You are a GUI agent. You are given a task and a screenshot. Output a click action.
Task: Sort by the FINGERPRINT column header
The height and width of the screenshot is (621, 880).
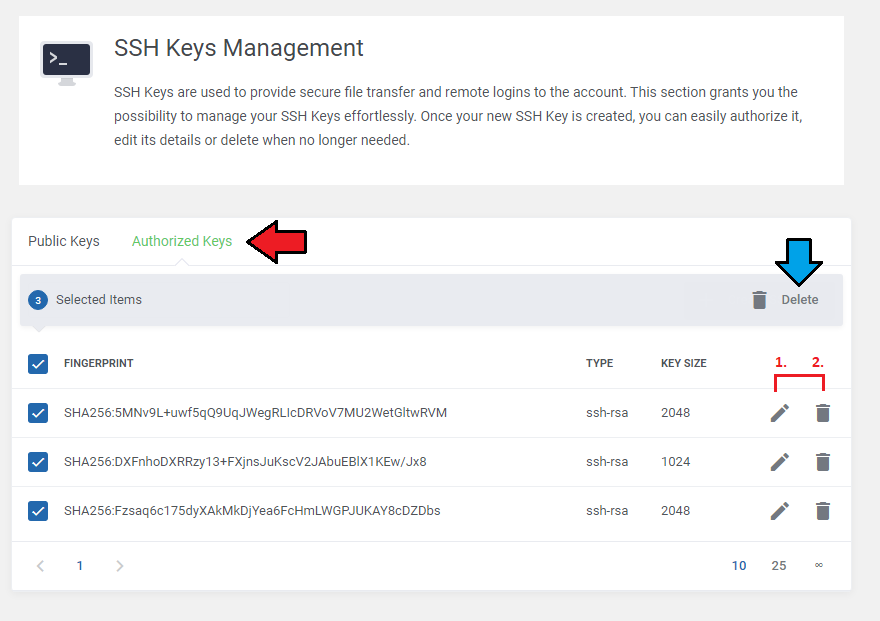point(99,364)
